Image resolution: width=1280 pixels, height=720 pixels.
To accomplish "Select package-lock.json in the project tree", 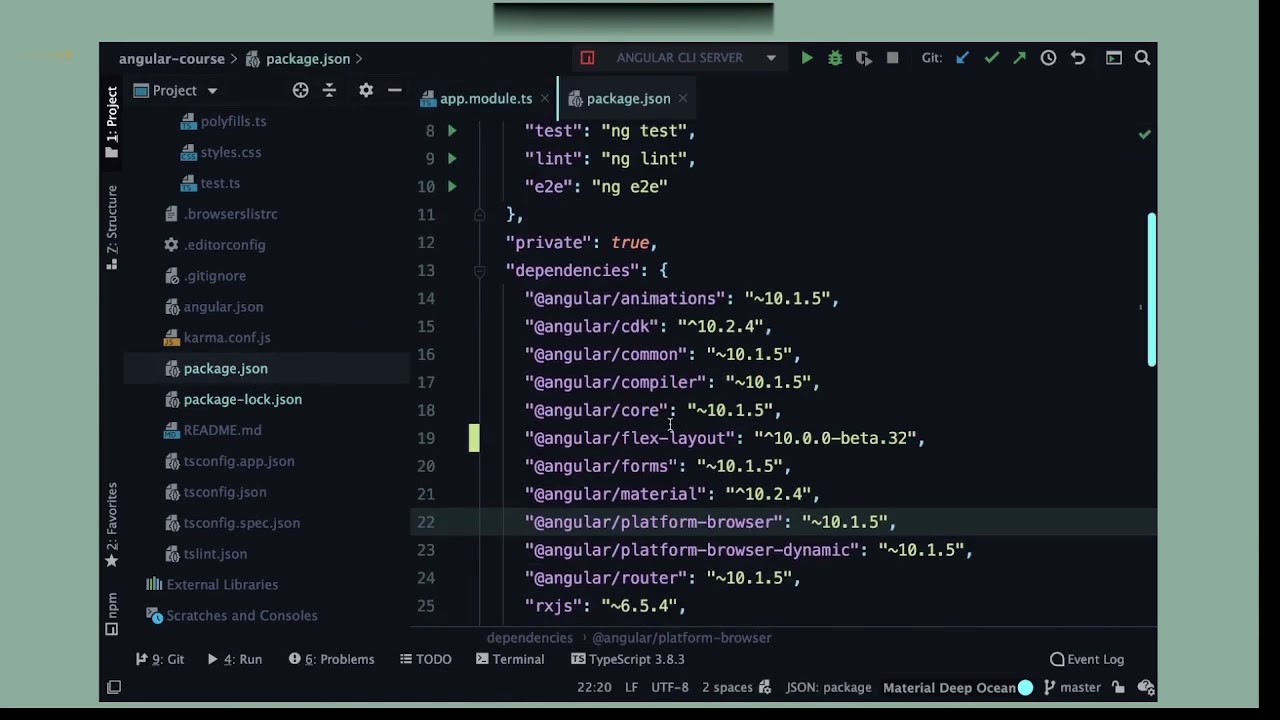I will click(x=243, y=399).
